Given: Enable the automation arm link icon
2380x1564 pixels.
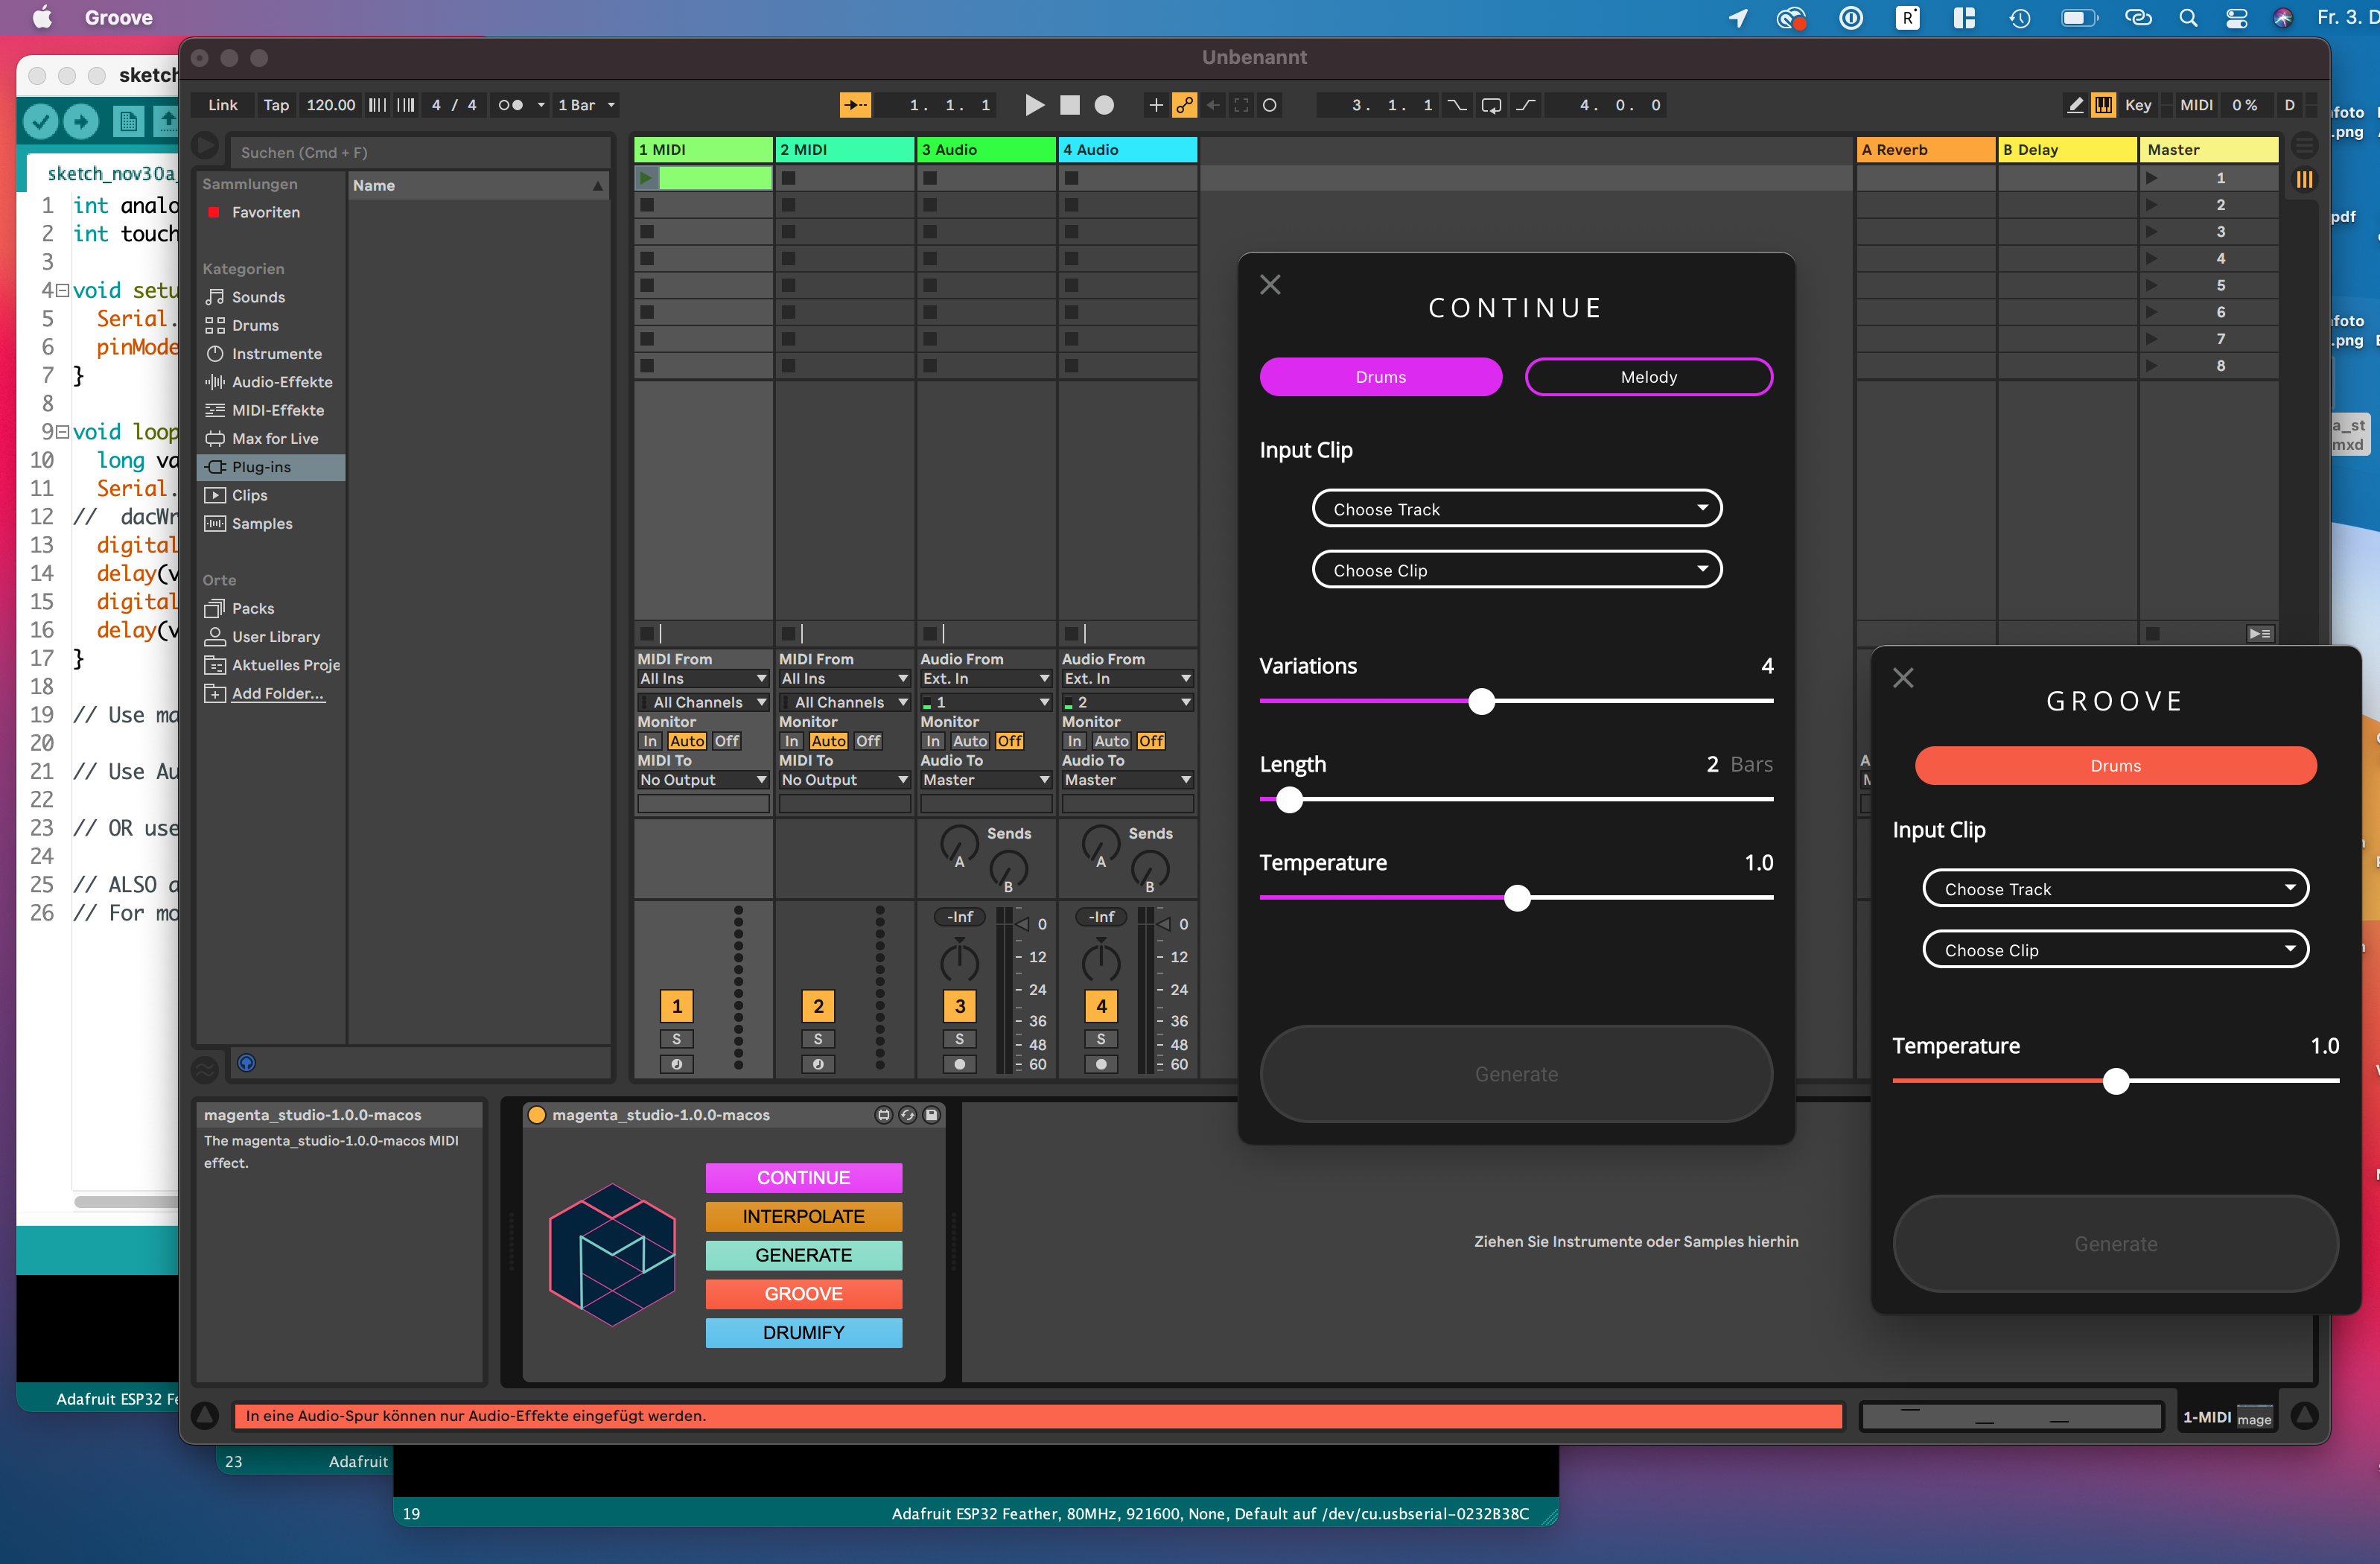Looking at the screenshot, I should click(1184, 105).
